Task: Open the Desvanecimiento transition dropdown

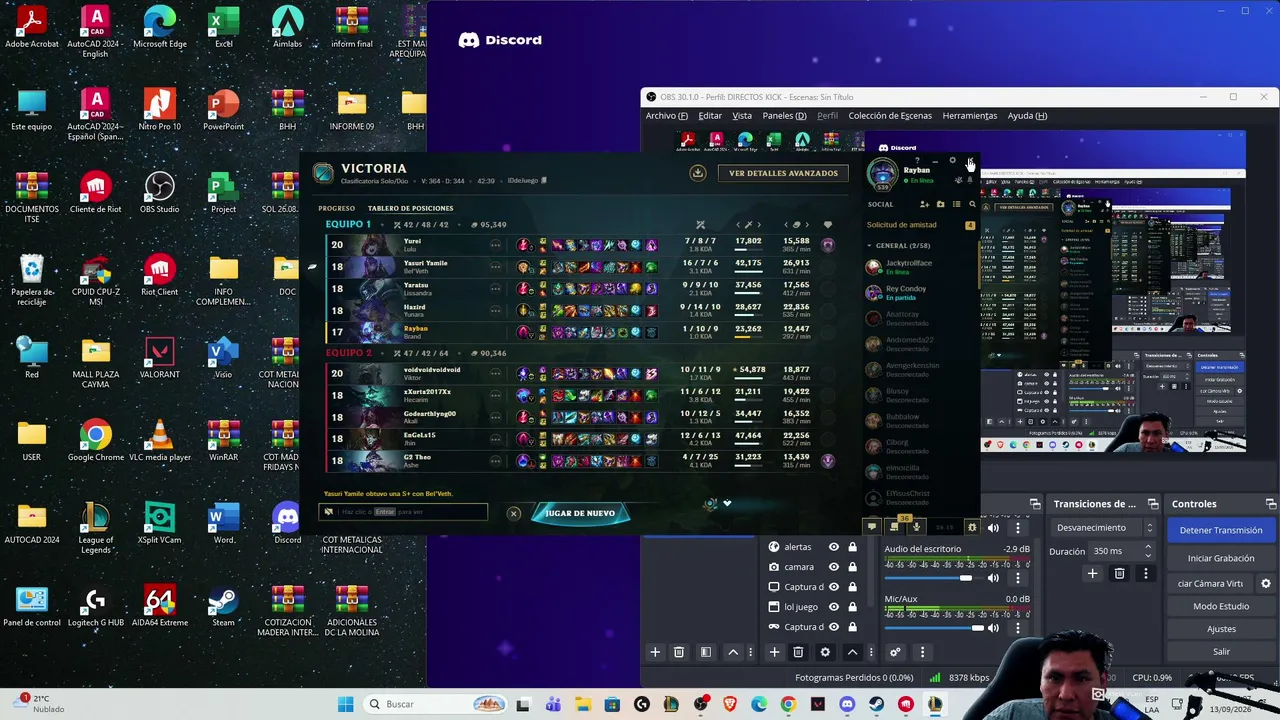Action: click(1106, 528)
